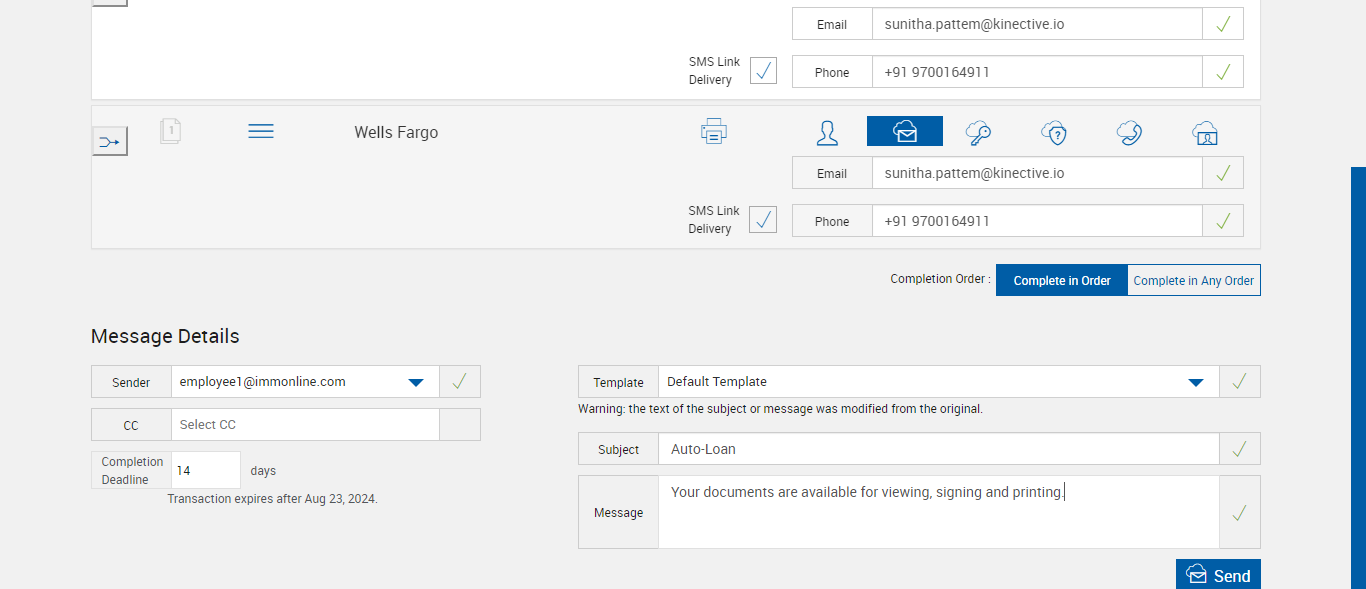Image resolution: width=1366 pixels, height=589 pixels.
Task: Click the Subject field containing Auto-Loan
Action: pyautogui.click(x=938, y=449)
